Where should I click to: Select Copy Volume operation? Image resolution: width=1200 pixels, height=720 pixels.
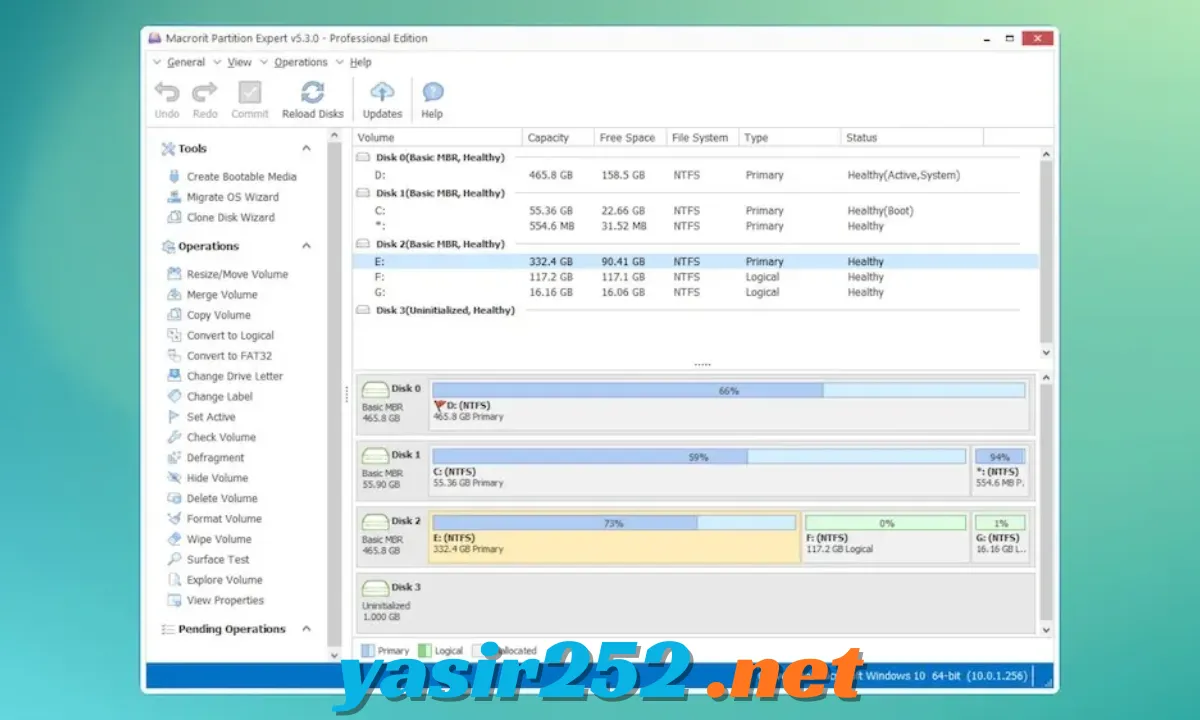click(219, 315)
